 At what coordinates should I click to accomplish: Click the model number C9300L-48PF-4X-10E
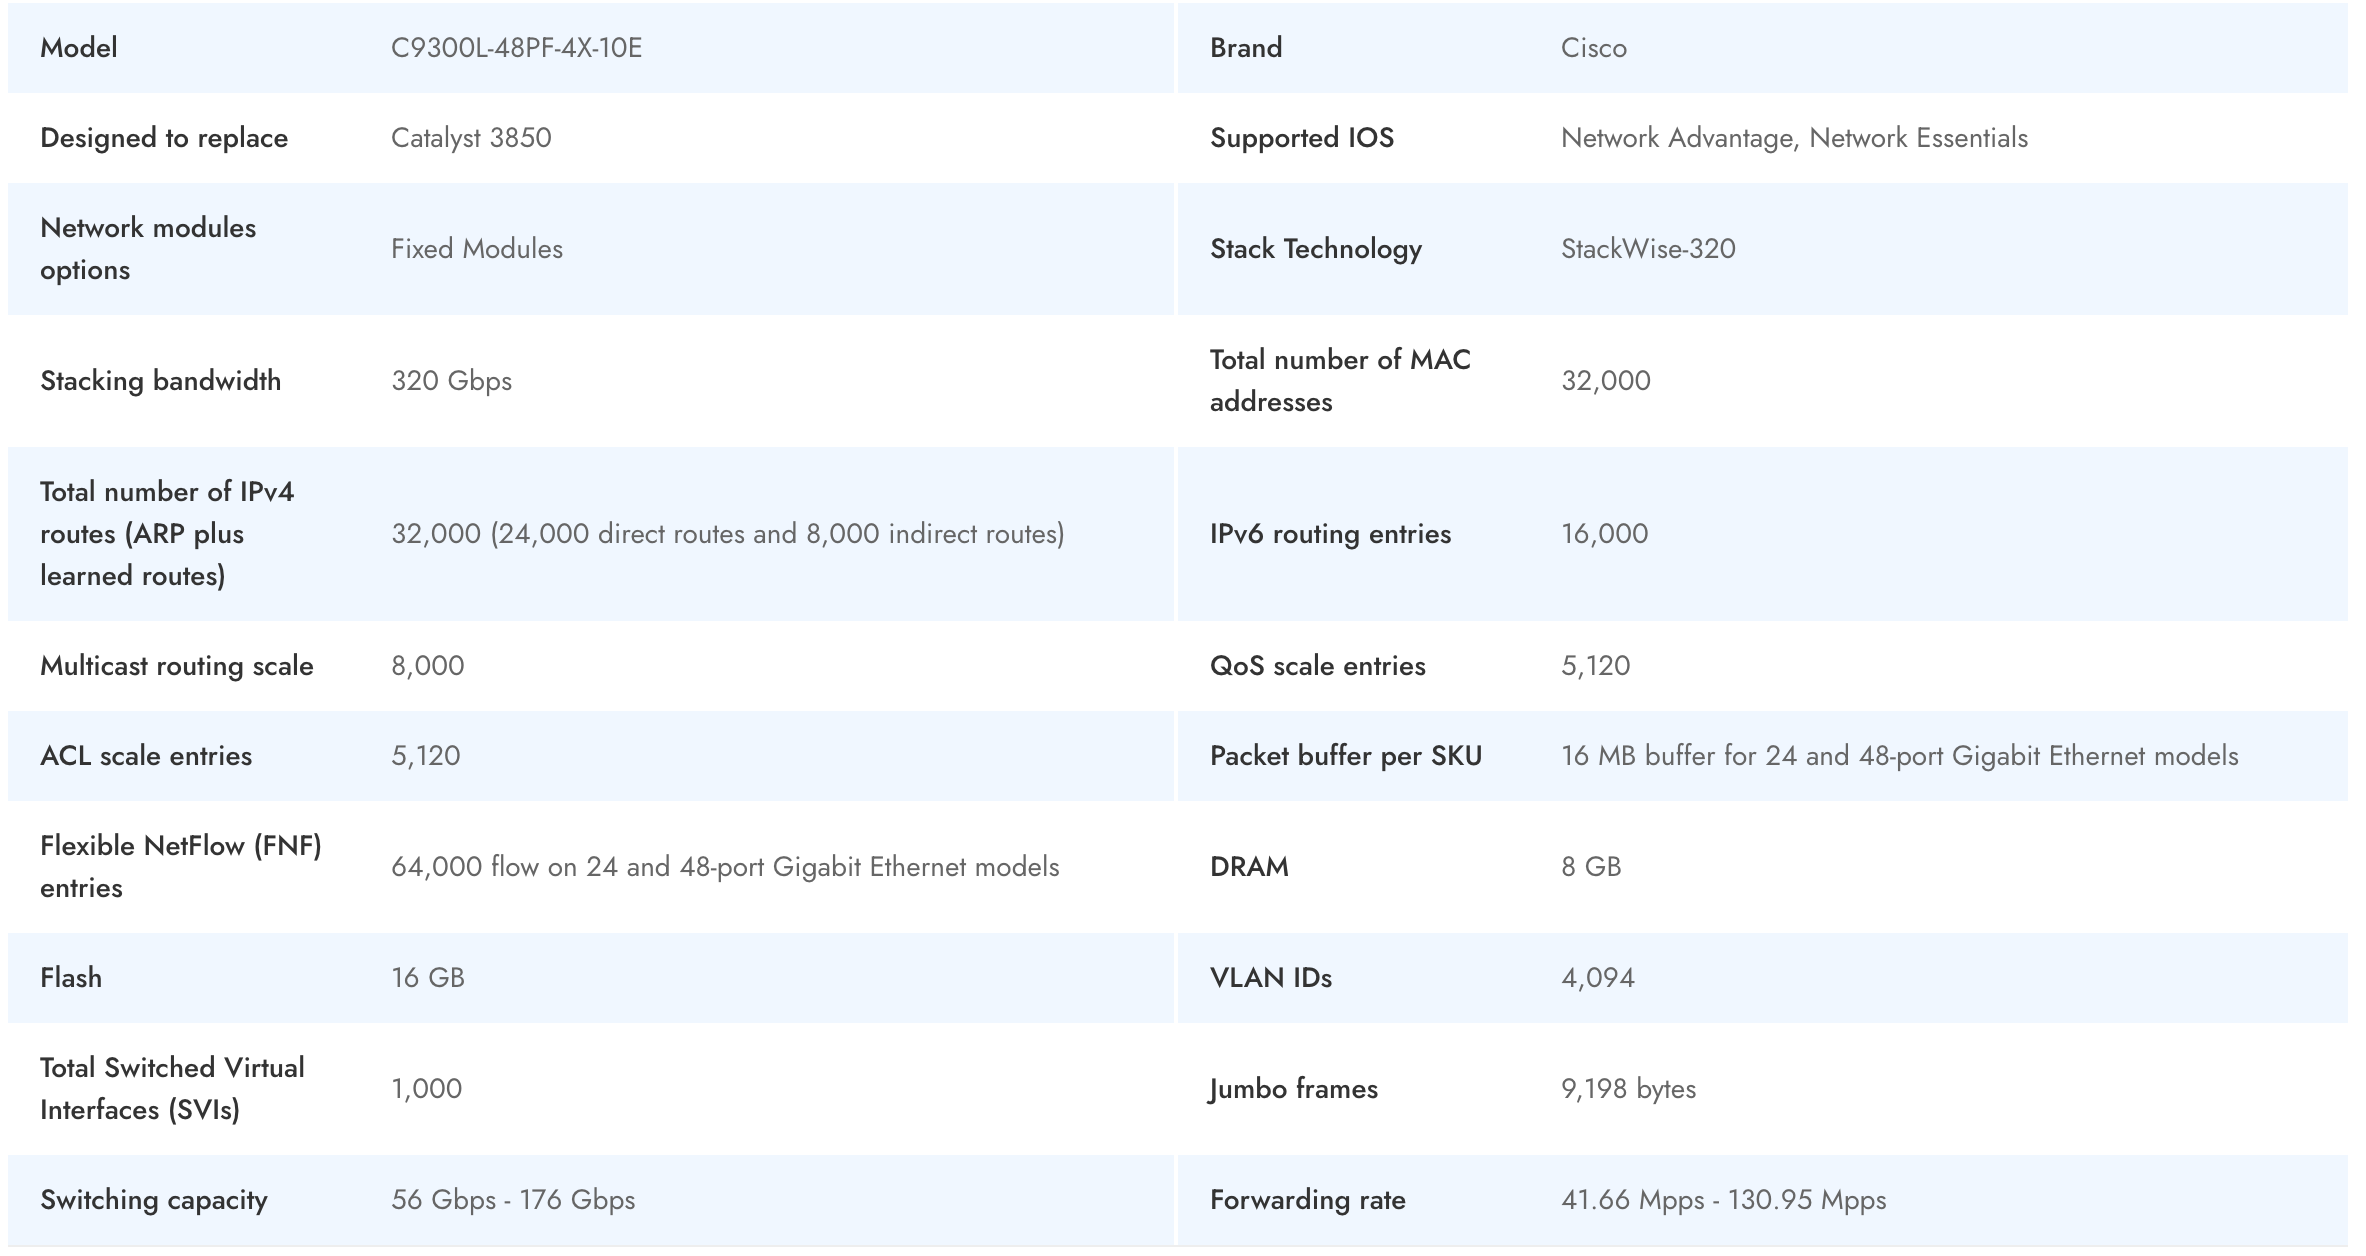(516, 48)
